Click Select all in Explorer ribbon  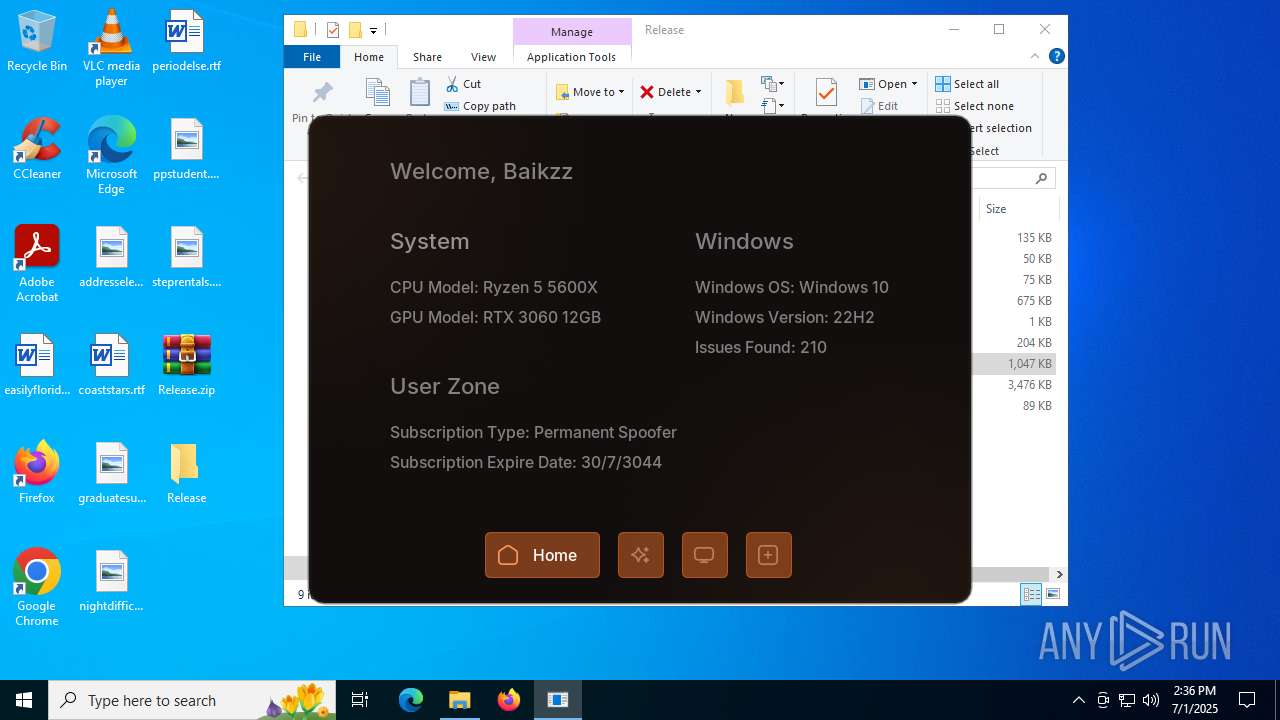pyautogui.click(x=967, y=84)
